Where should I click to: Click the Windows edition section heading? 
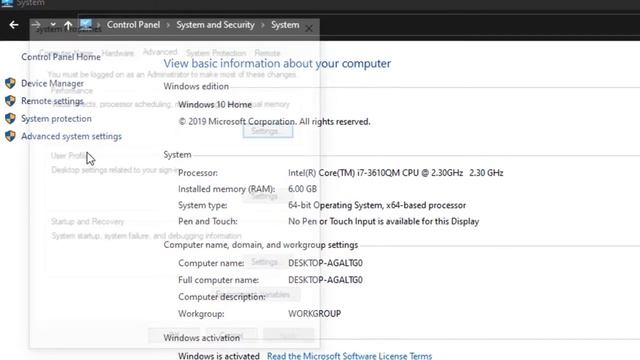coord(196,87)
